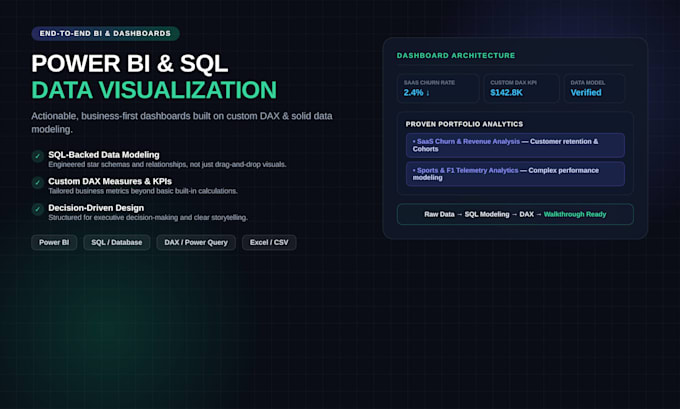680x409 pixels.
Task: Click the Raw Data label in pipeline bar
Action: pos(439,214)
